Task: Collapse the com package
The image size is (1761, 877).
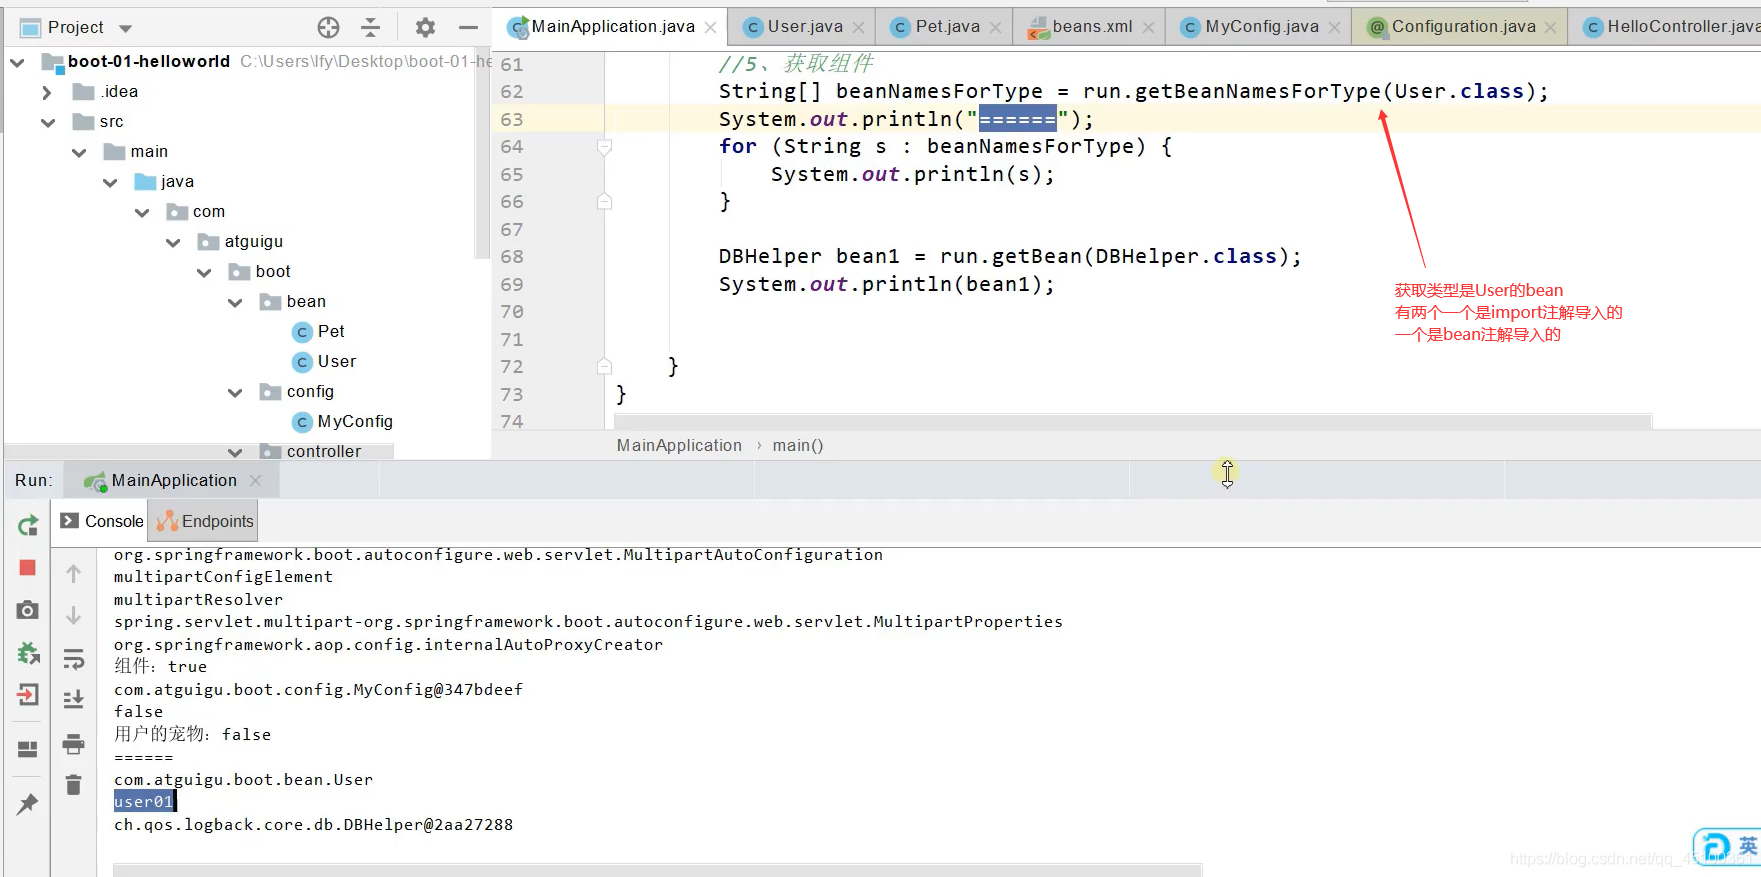Action: [x=142, y=212]
